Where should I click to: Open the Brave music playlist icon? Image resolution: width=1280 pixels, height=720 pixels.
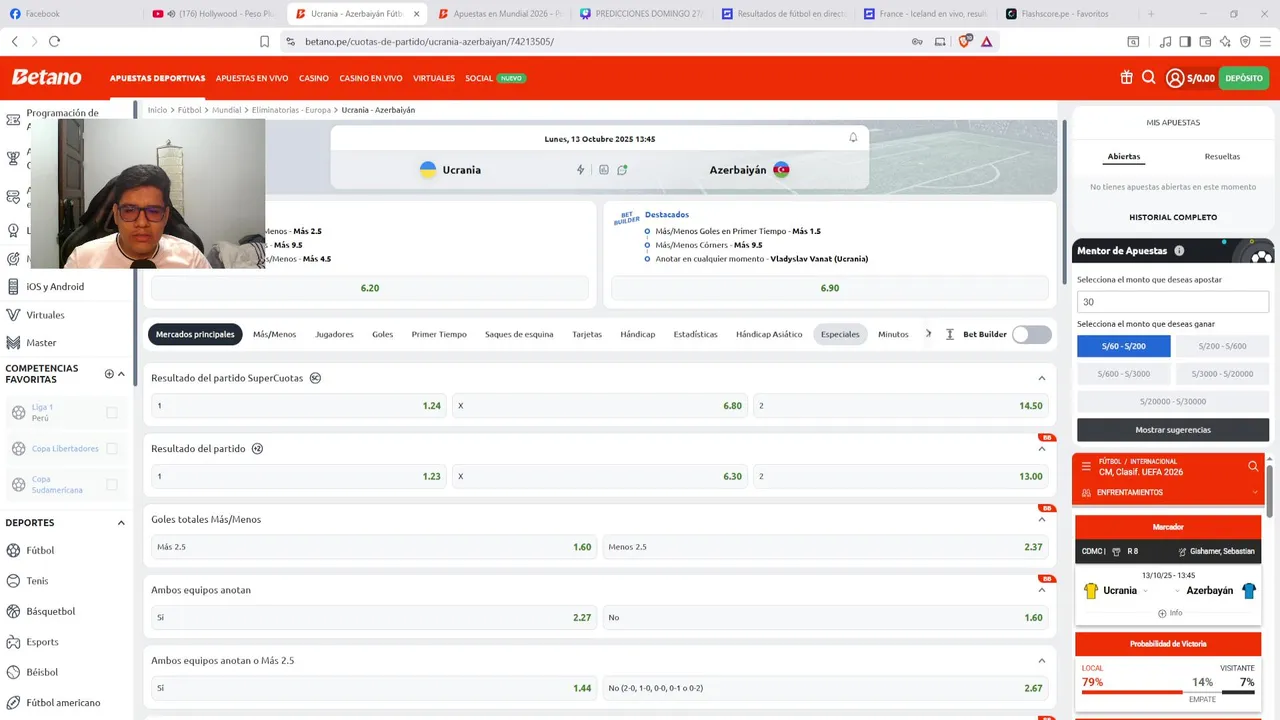pyautogui.click(x=1165, y=41)
